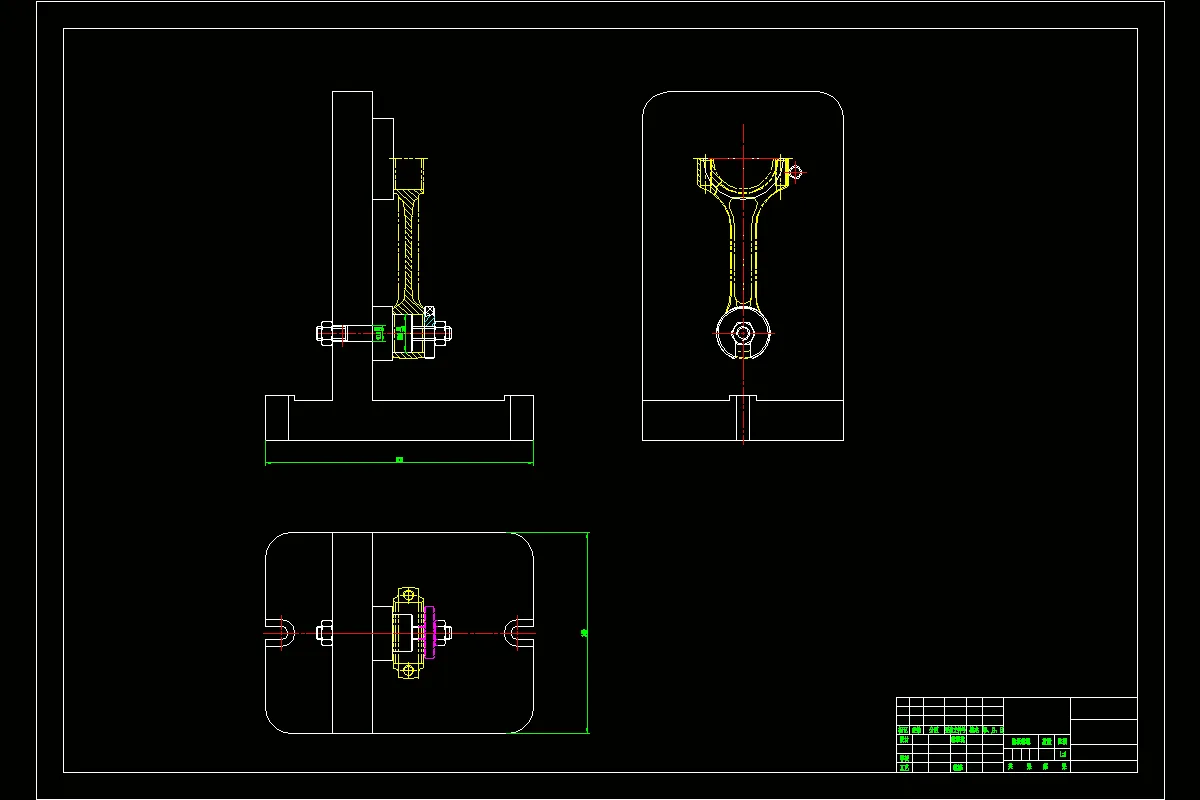Viewport: 1200px width, 800px height.
Task: Select the base keyway slot in front view
Action: tap(743, 418)
